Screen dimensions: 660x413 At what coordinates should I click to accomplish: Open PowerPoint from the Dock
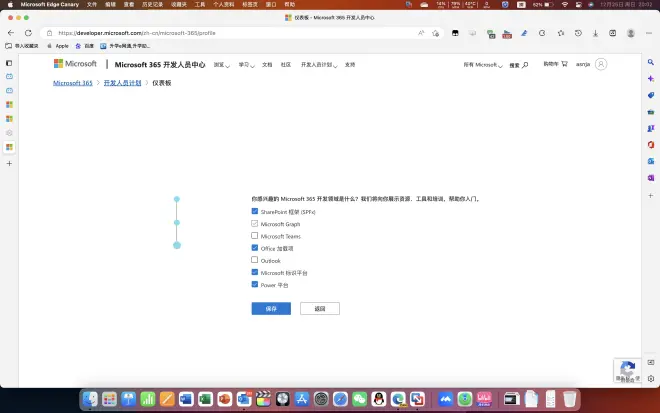click(224, 399)
